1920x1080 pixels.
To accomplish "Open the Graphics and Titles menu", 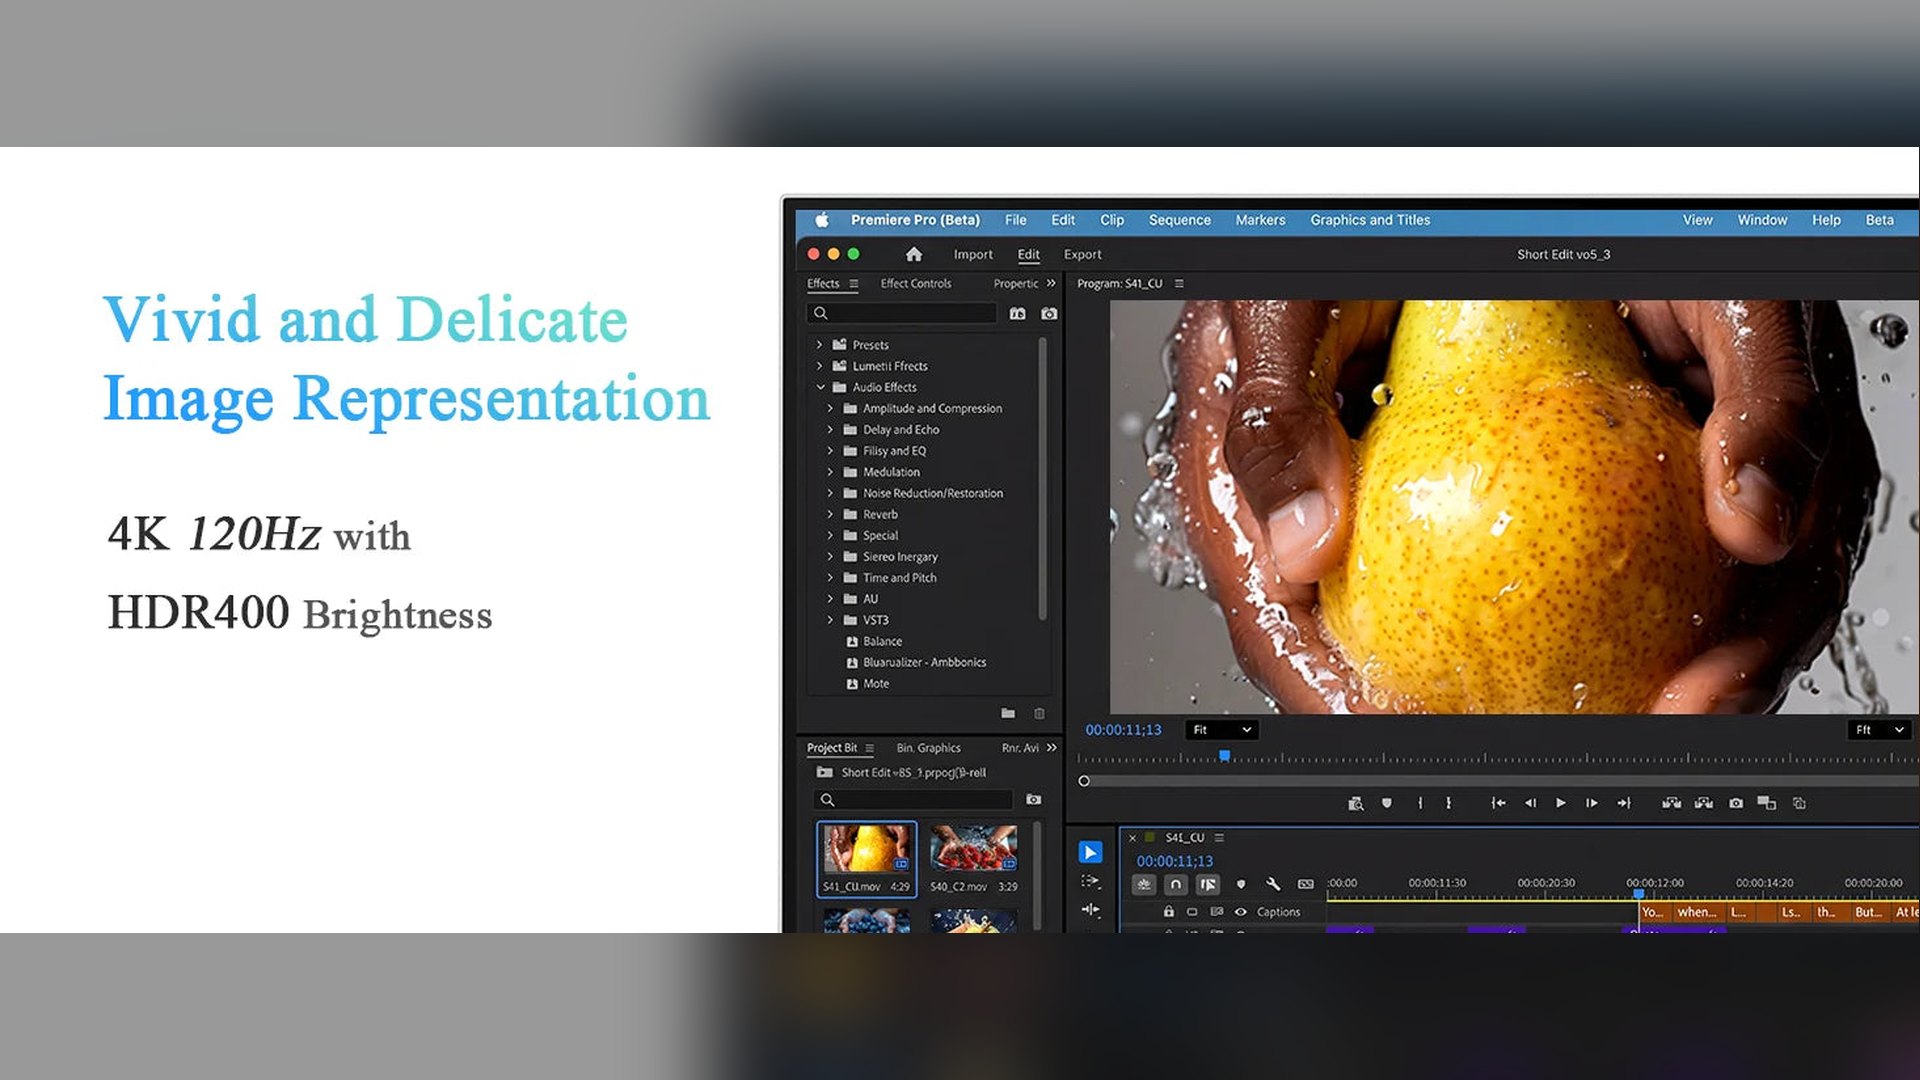I will [1370, 220].
